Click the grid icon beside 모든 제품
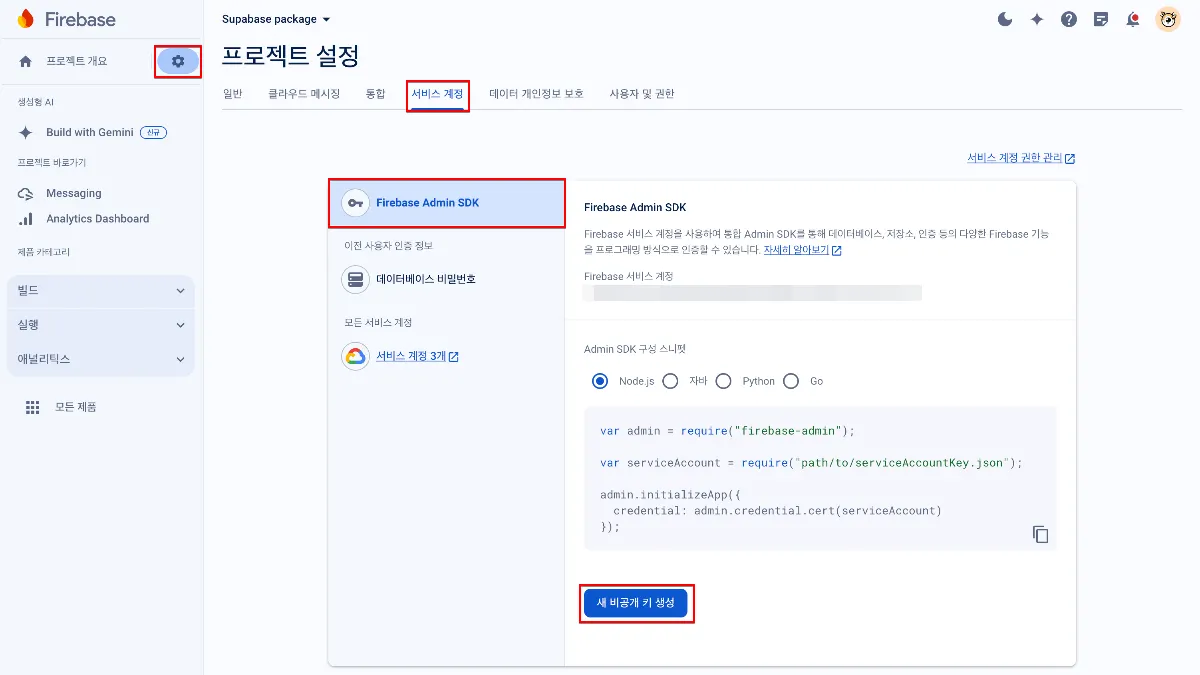Screen dimensions: 1200x675 click(x=33, y=407)
